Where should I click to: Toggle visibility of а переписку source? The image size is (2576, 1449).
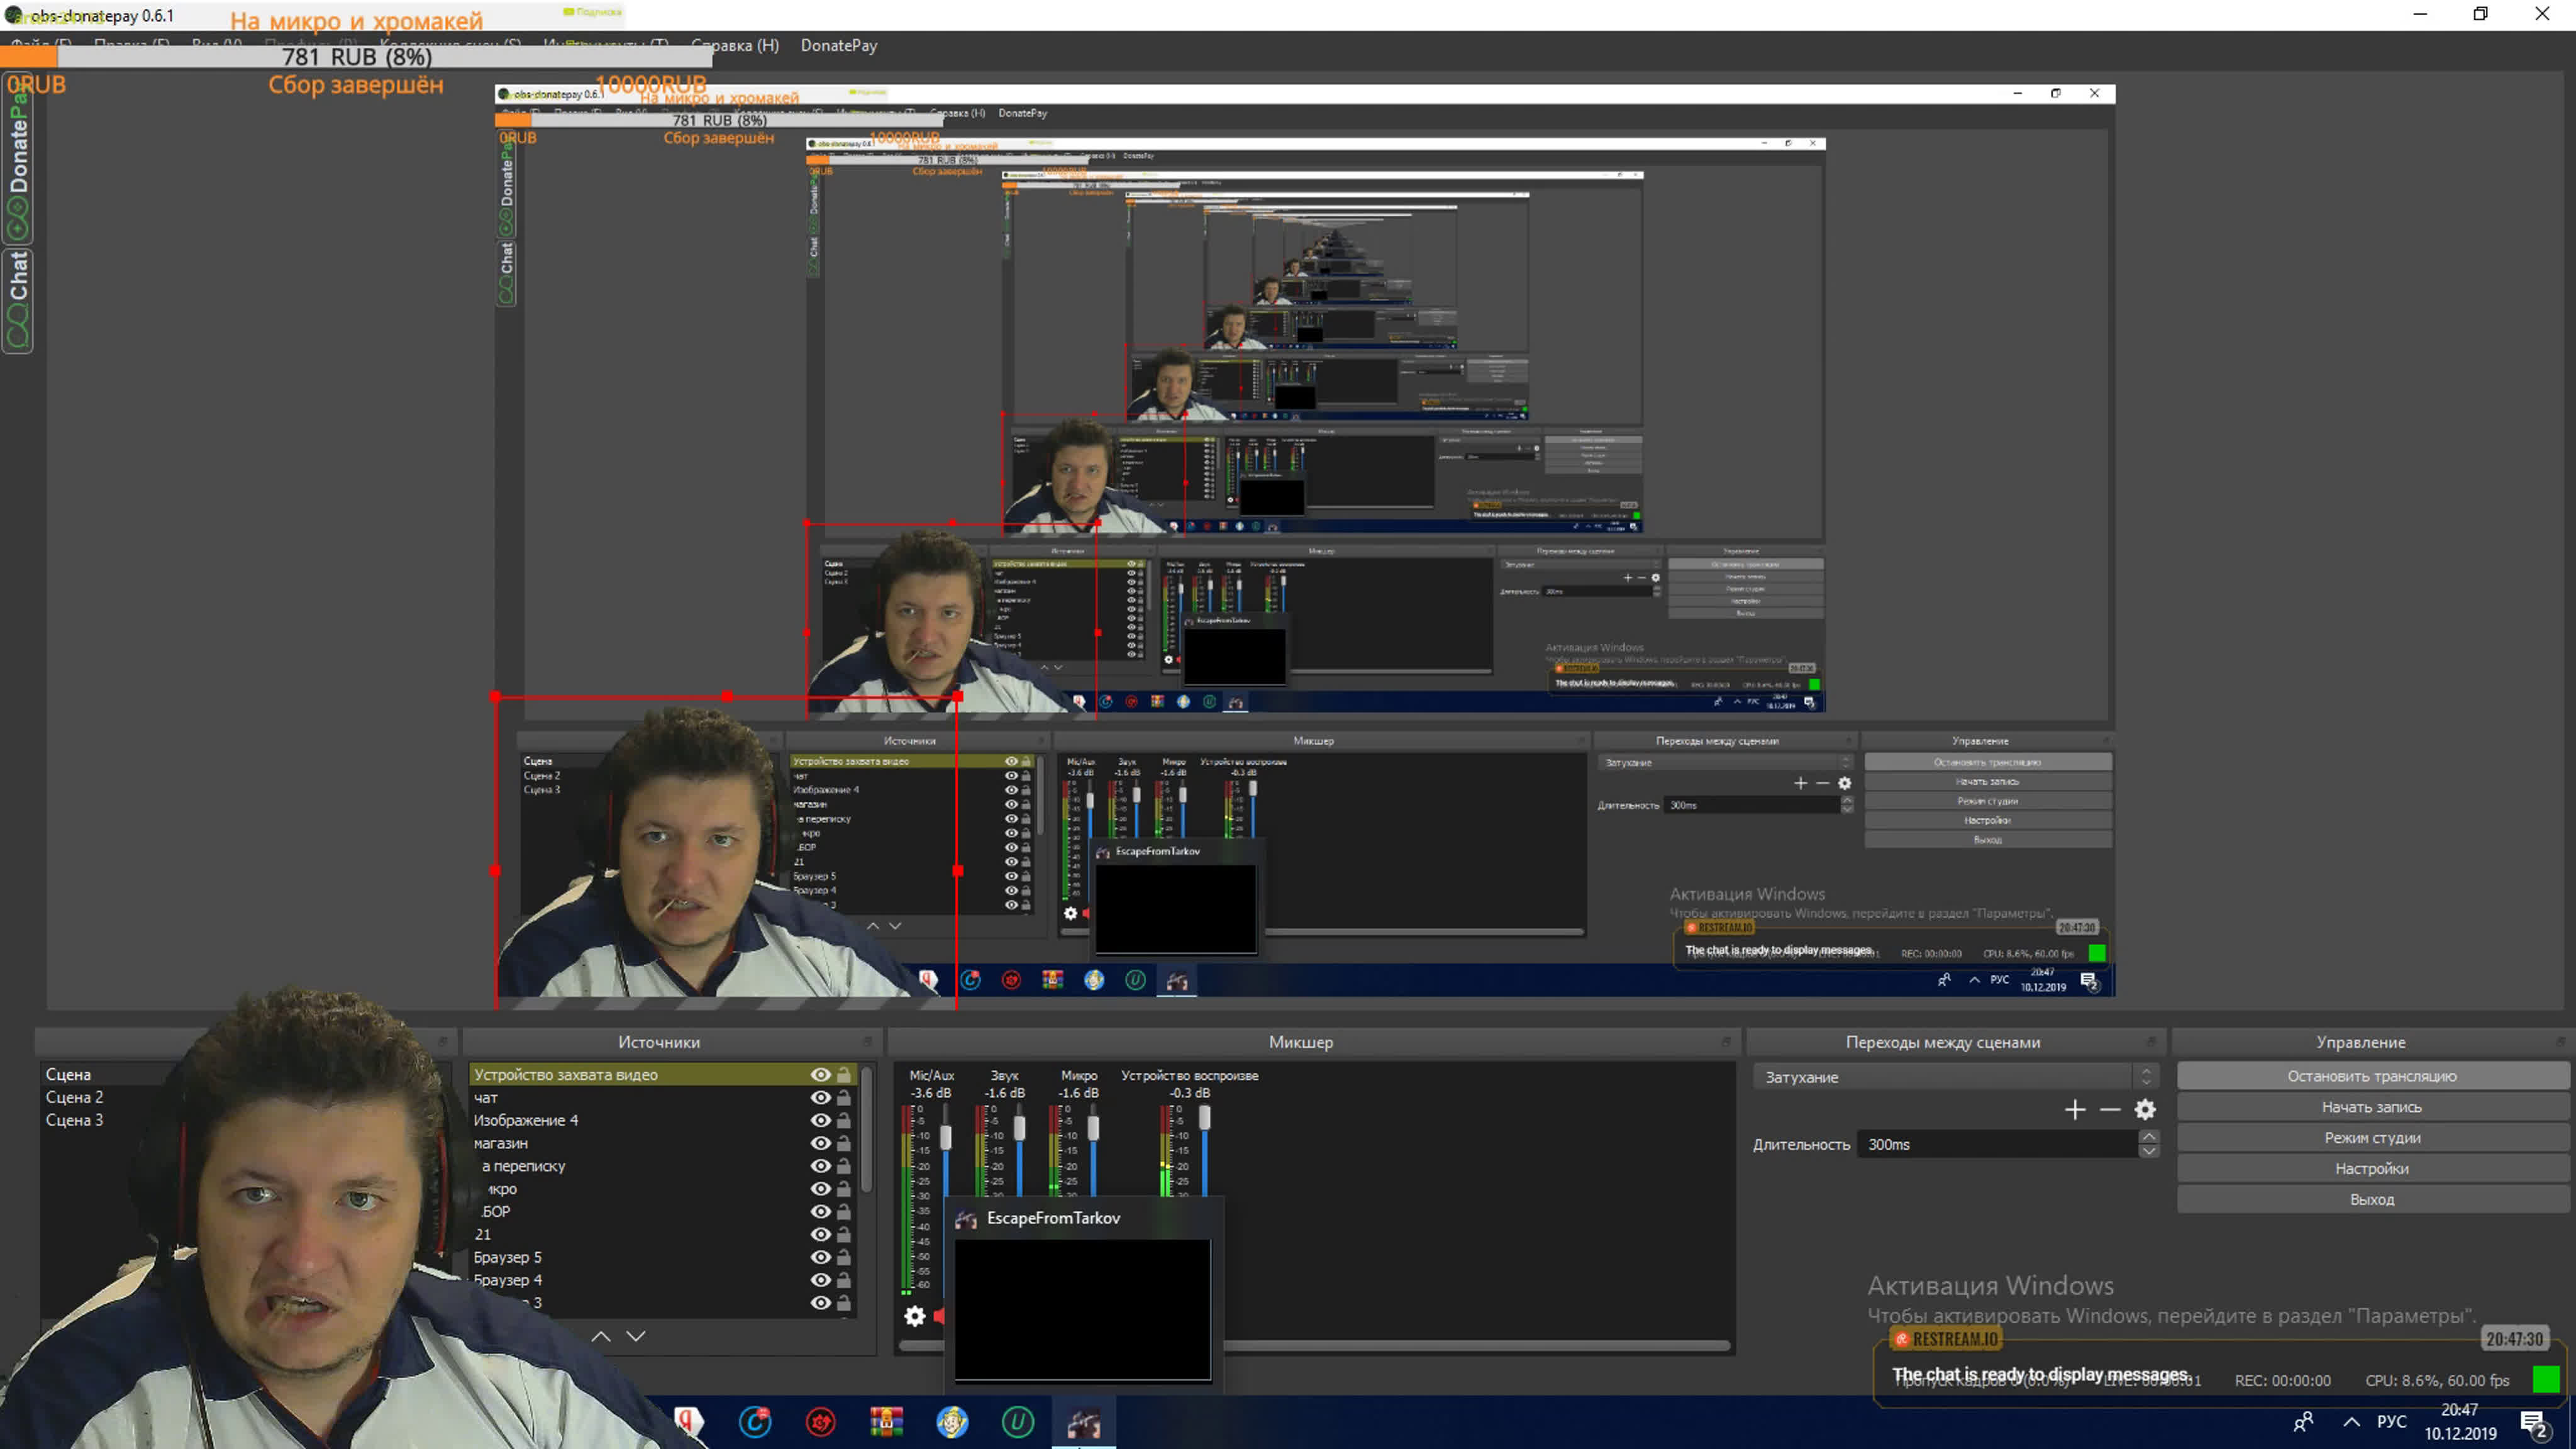coord(820,1166)
